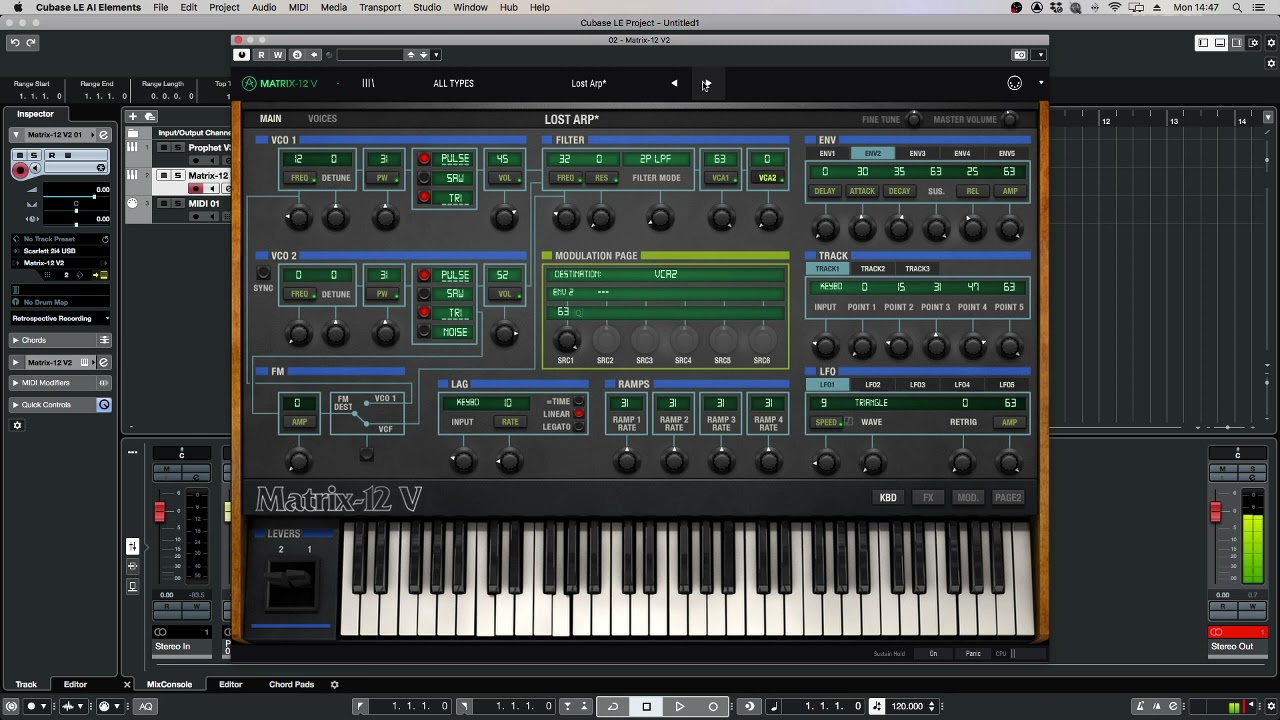This screenshot has width=1280, height=720.
Task: Toggle VCO 1 PULSE waveform LED
Action: [424, 159]
